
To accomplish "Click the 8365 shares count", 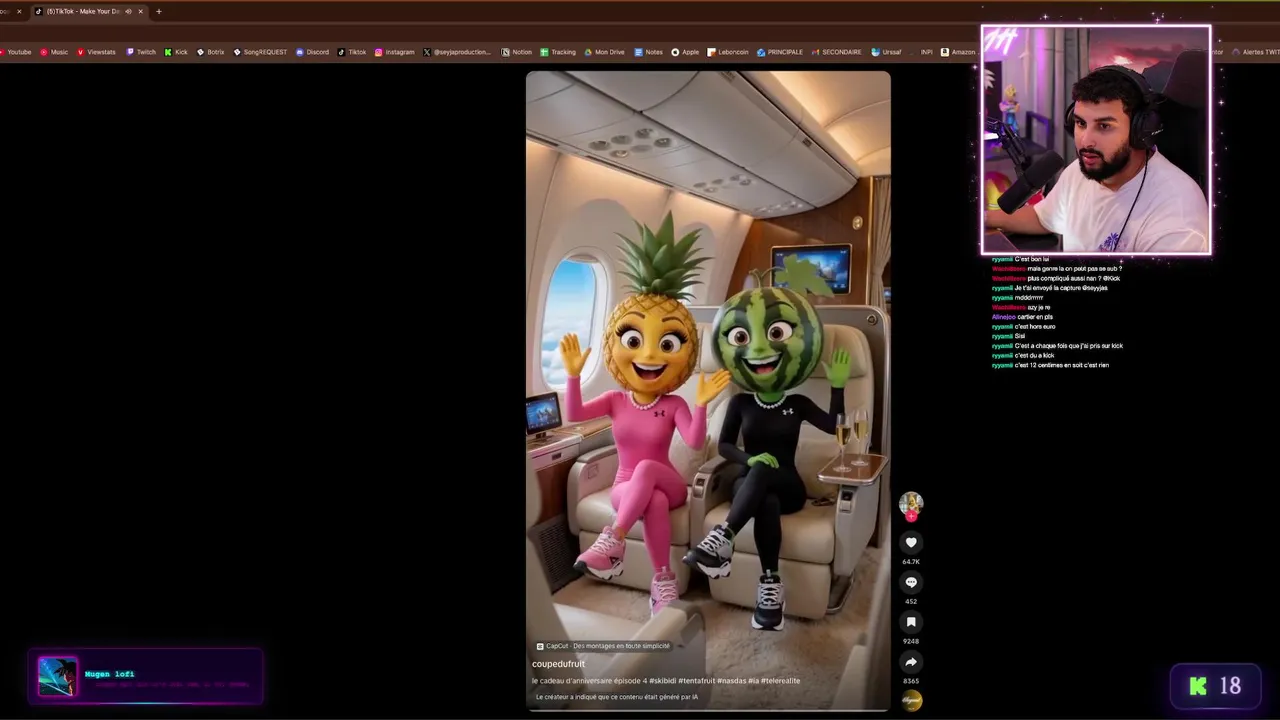I will click(x=910, y=681).
